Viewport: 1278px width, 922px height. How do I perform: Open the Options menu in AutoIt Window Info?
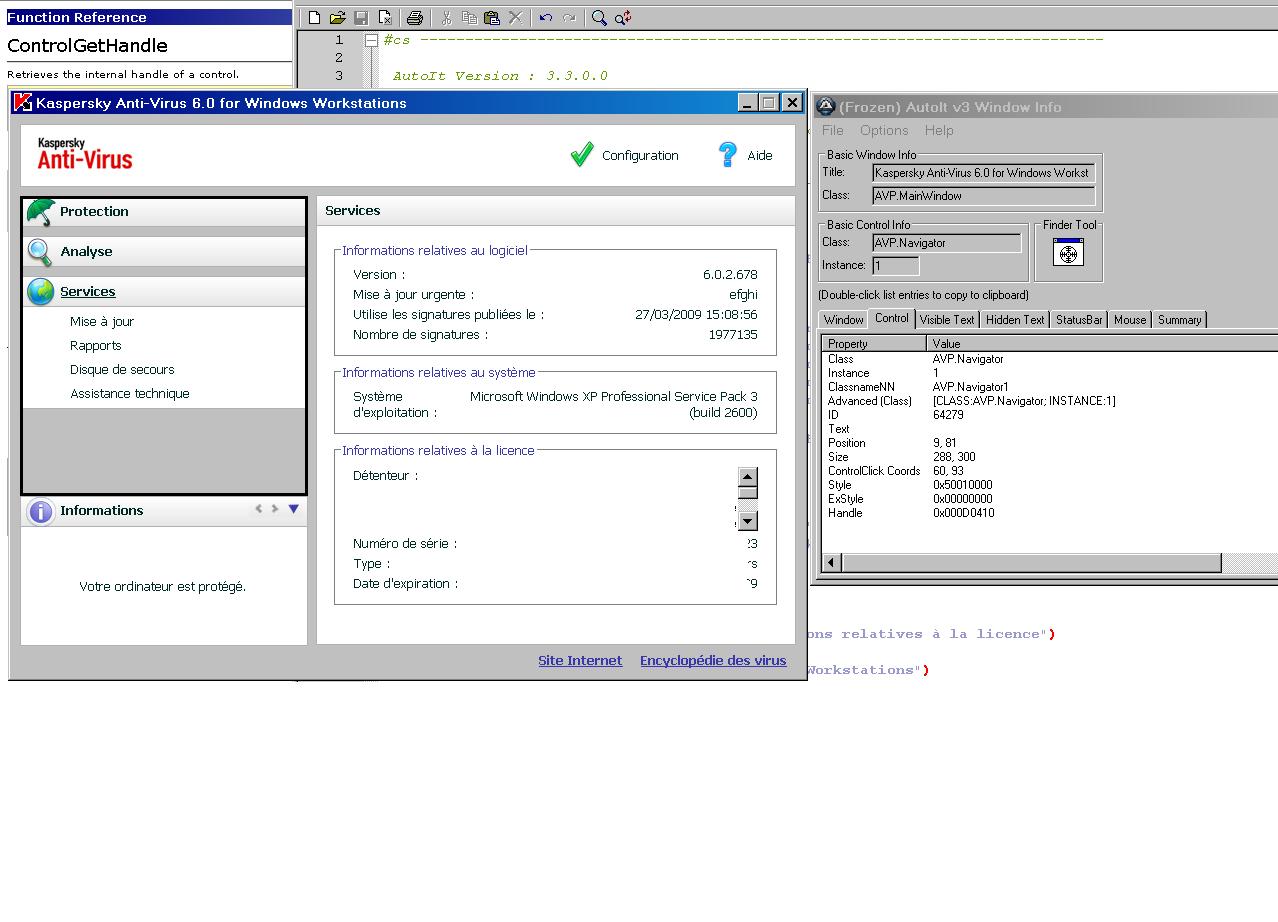[884, 130]
